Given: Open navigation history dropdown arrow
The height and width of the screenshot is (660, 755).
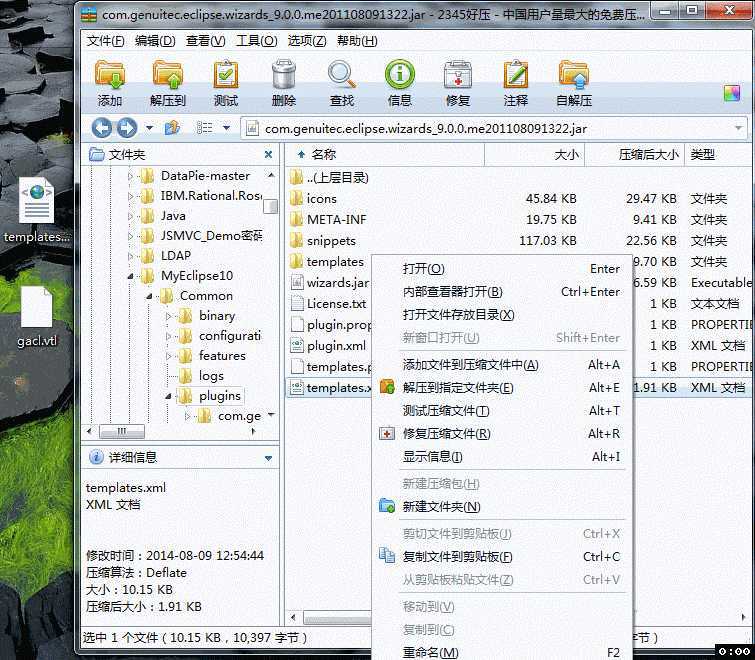Looking at the screenshot, I should [x=150, y=128].
